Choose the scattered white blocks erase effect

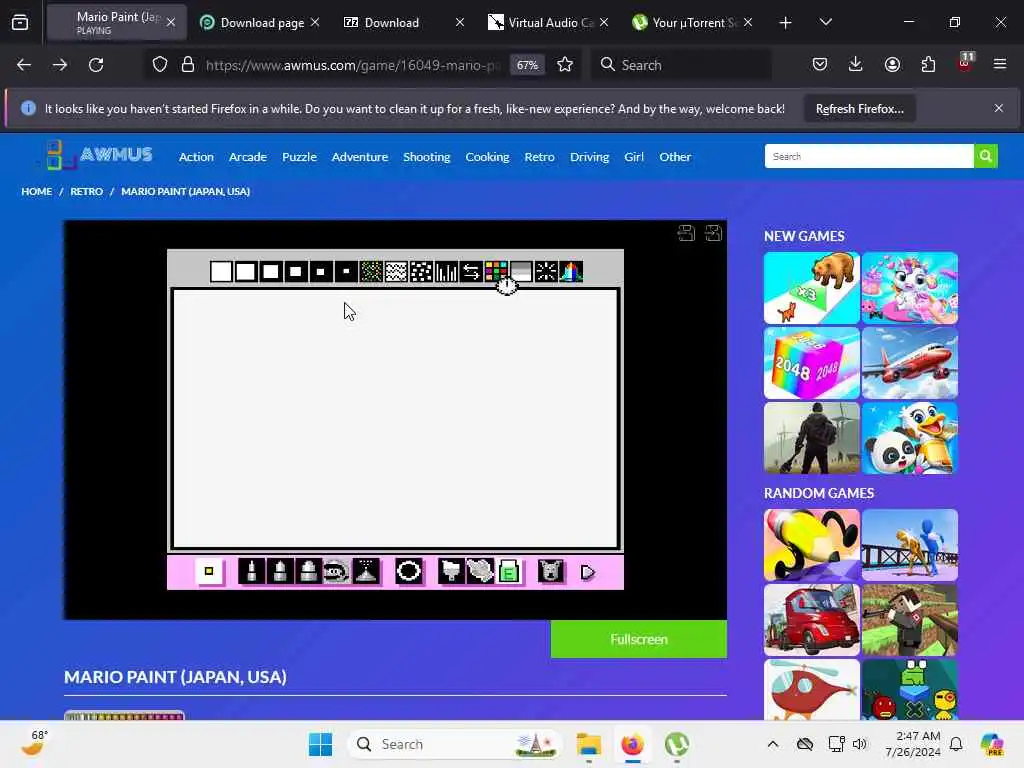(421, 271)
